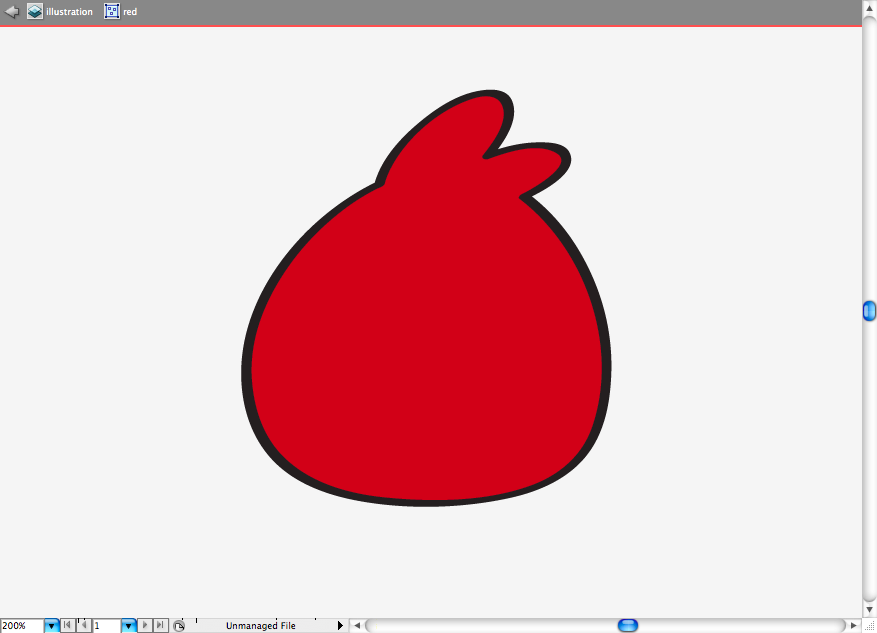Select the red breadcrumb label

130,12
